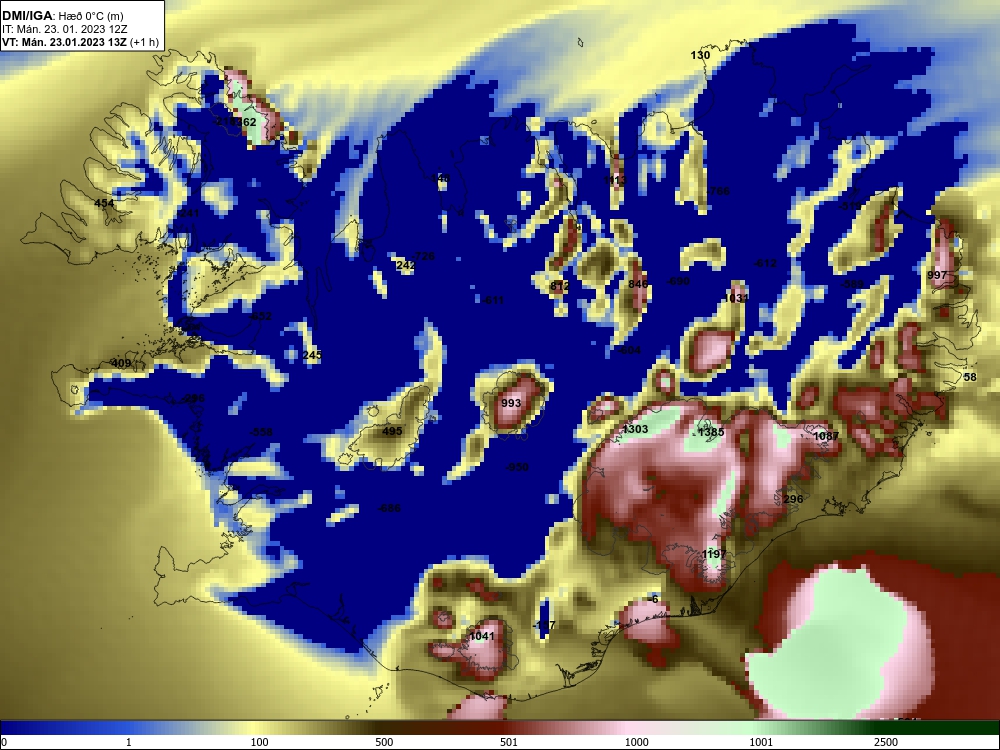
Task: Click the 1087 value label
Action: (827, 436)
